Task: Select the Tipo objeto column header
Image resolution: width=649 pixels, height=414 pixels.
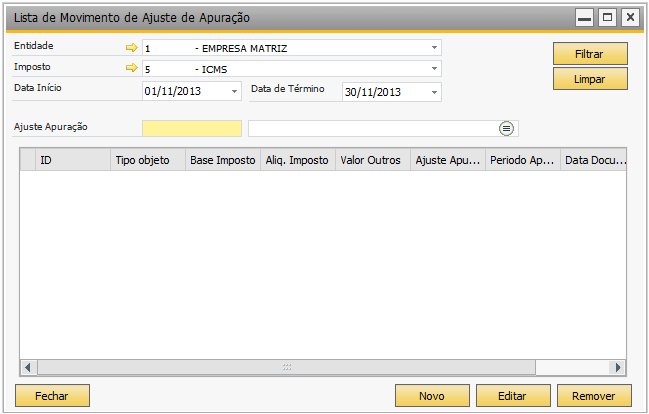Action: pos(148,160)
